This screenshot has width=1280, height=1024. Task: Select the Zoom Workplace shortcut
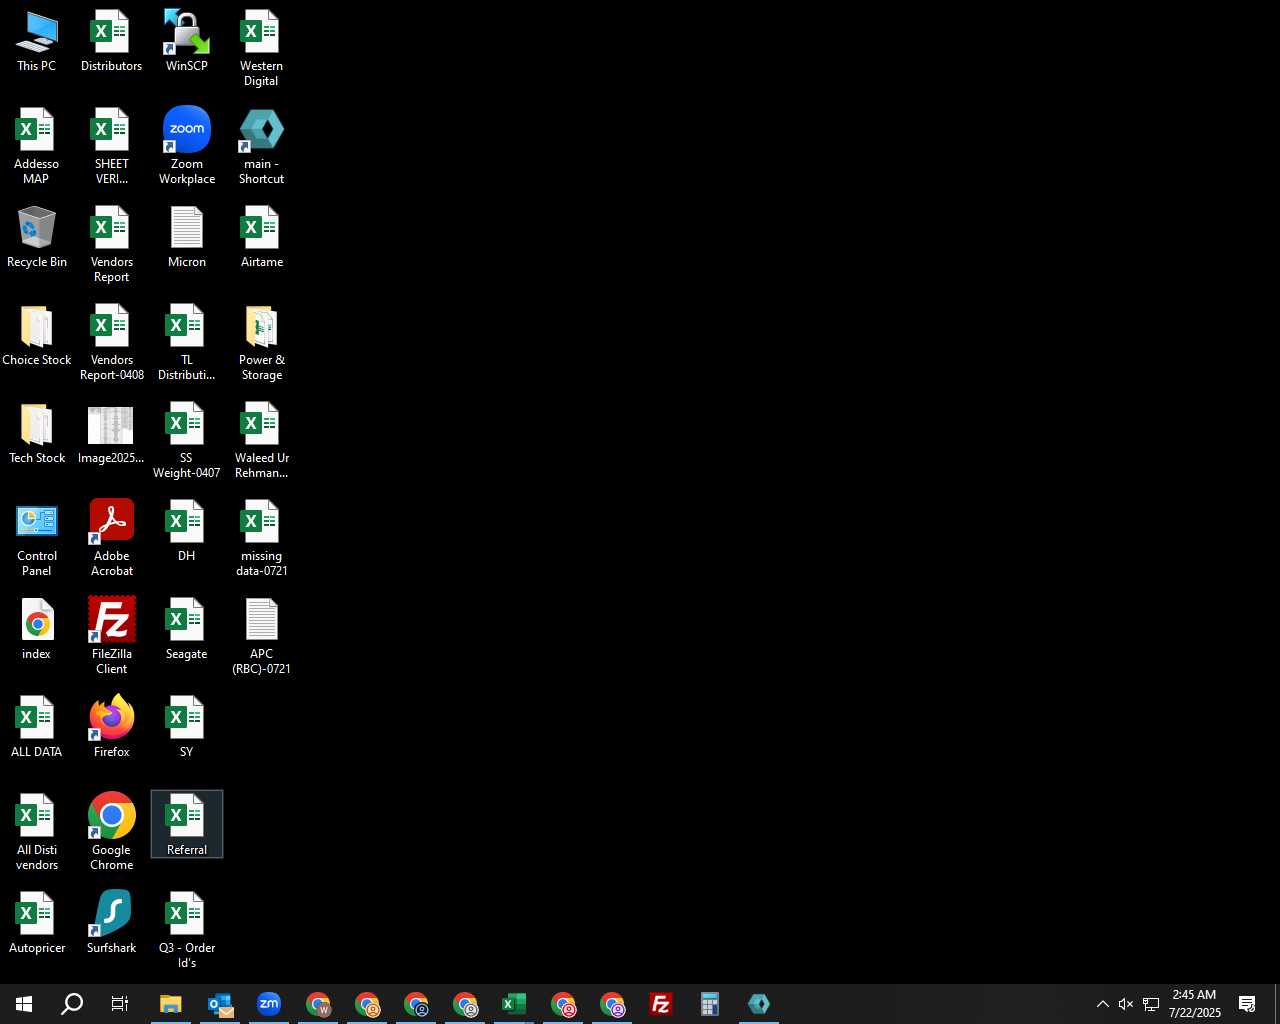(187, 147)
